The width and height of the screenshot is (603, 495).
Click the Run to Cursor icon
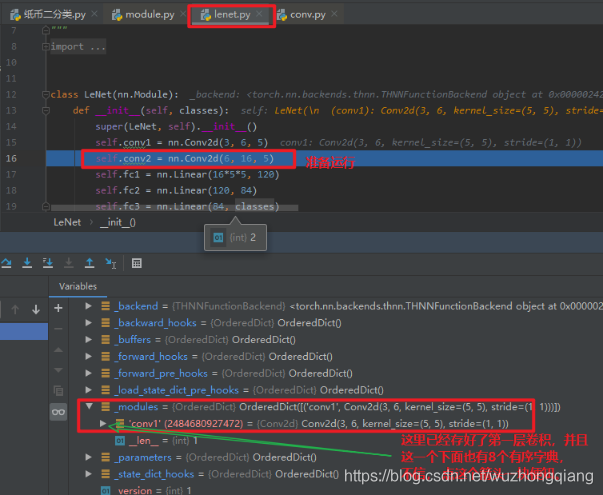tap(111, 263)
